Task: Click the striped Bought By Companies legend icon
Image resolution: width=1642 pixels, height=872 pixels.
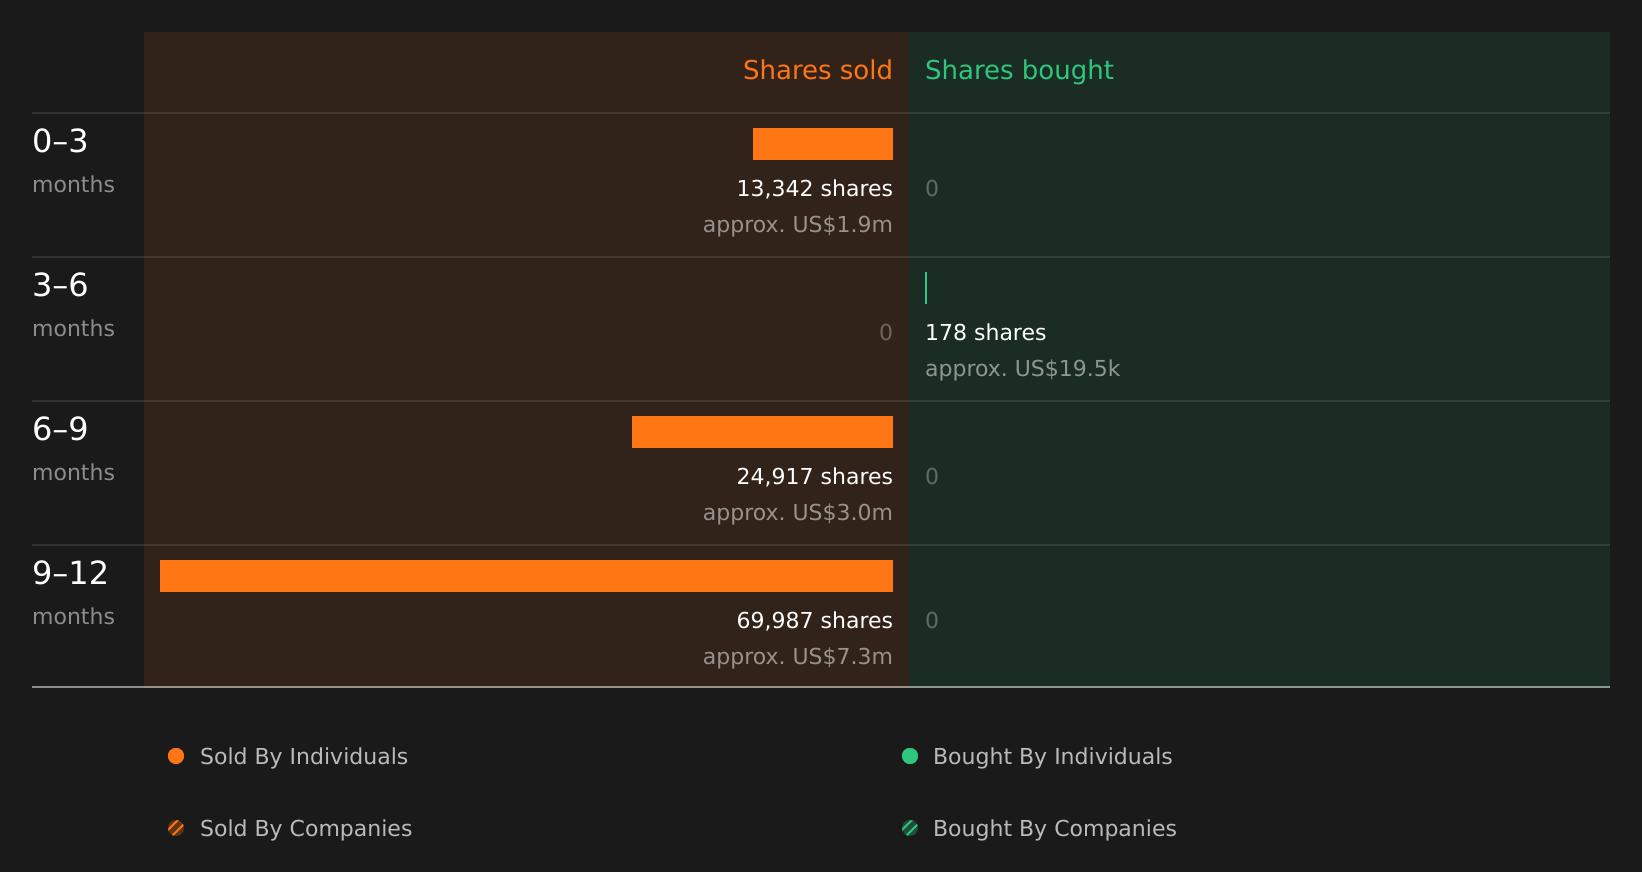Action: (910, 828)
